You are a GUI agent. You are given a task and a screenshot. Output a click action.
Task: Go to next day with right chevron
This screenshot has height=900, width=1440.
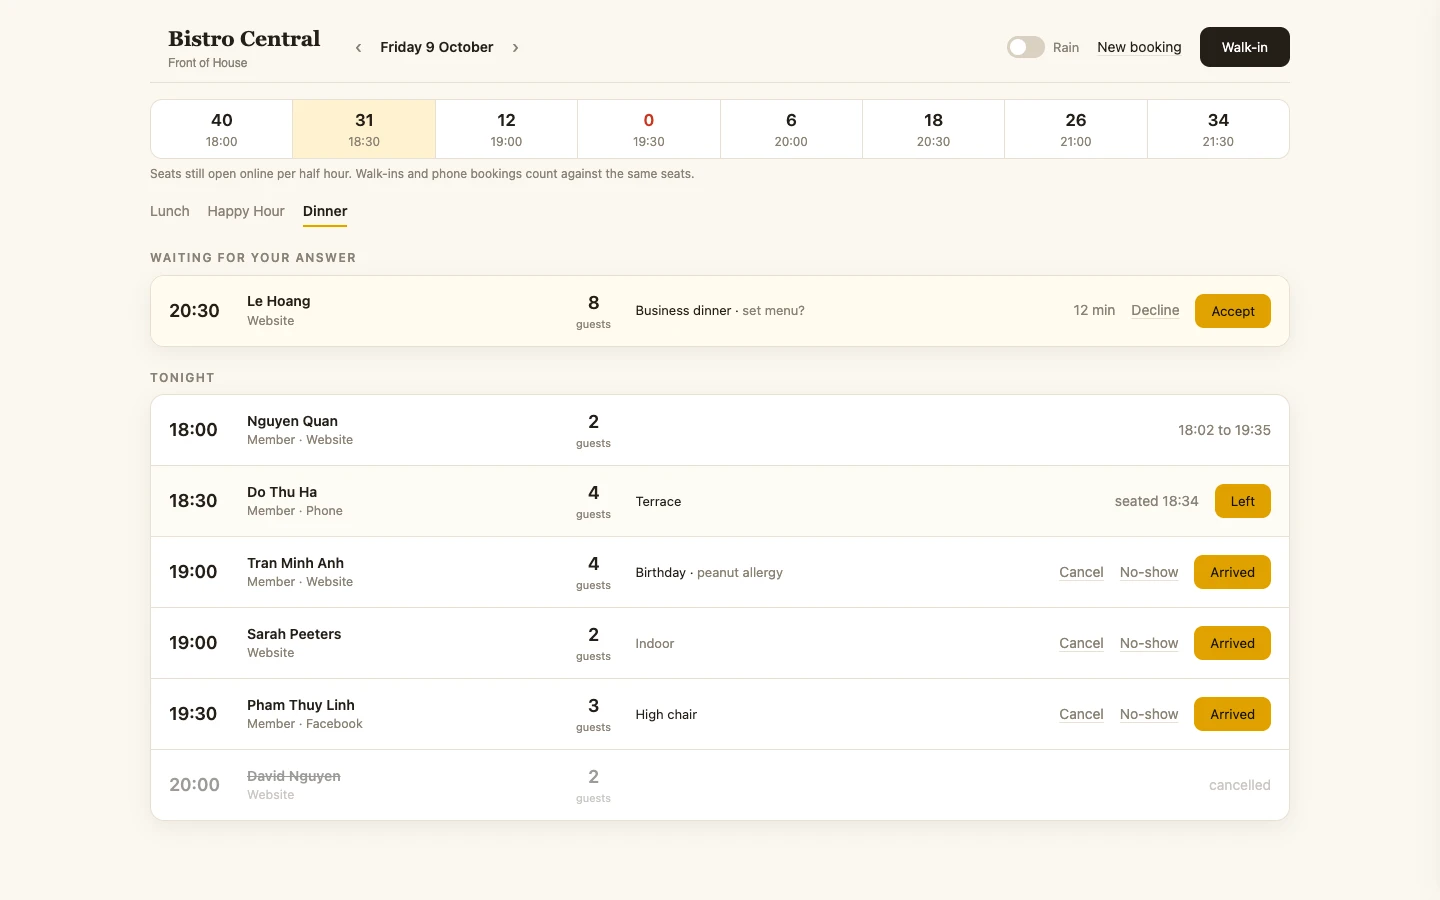(516, 47)
